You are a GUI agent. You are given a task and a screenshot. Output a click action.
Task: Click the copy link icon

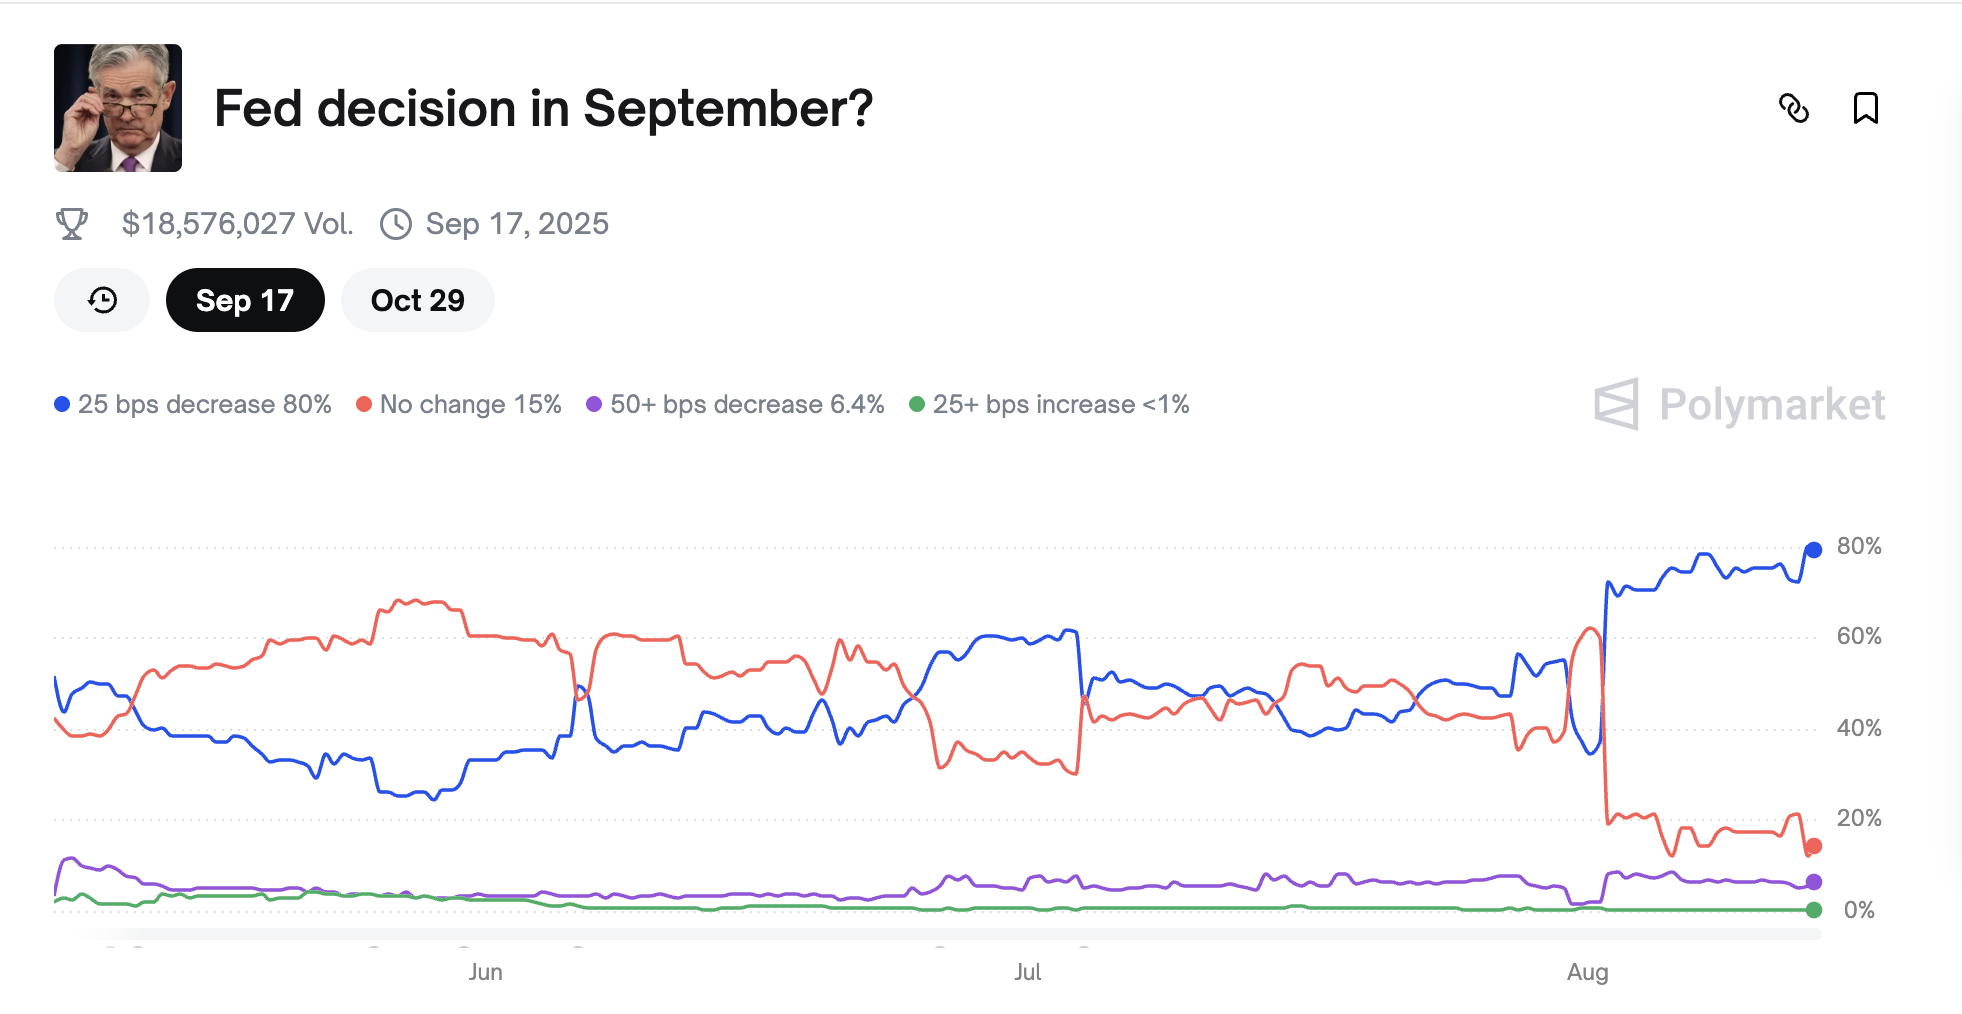coord(1794,108)
